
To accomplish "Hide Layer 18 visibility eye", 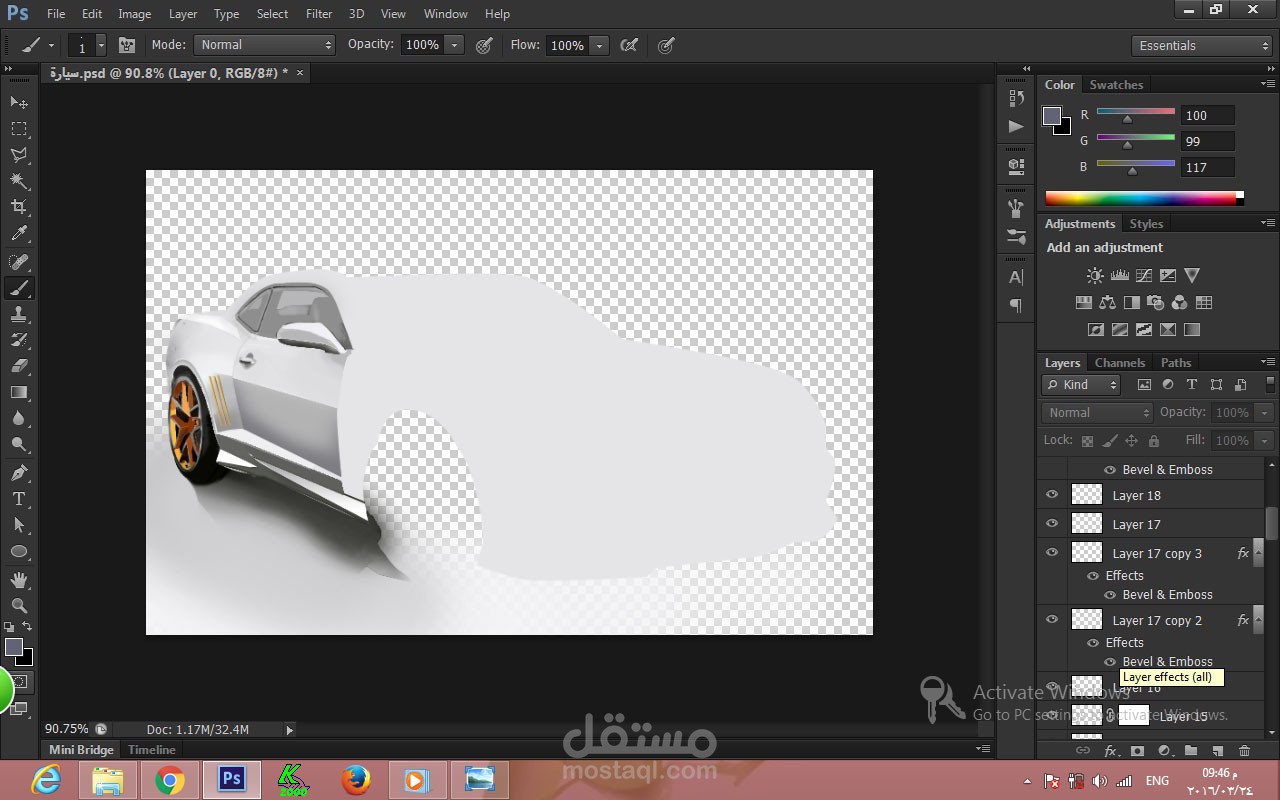I will (x=1052, y=495).
